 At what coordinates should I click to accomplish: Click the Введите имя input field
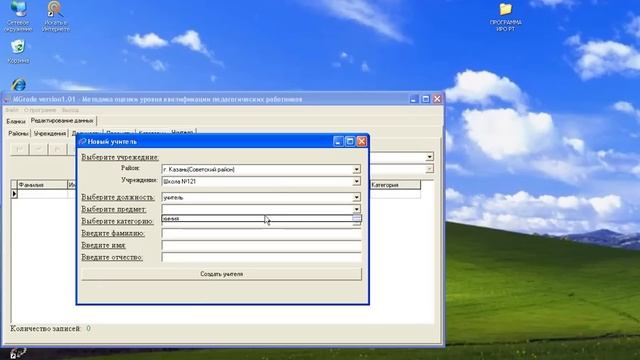tap(262, 245)
